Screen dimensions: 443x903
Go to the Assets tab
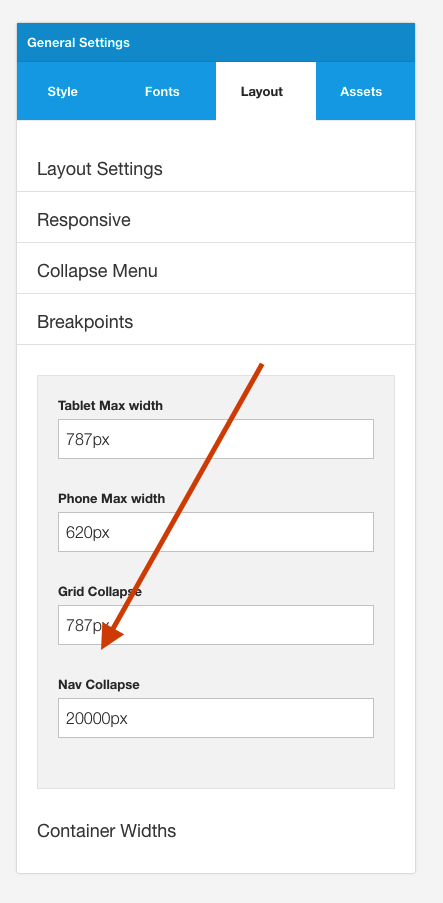[x=361, y=92]
